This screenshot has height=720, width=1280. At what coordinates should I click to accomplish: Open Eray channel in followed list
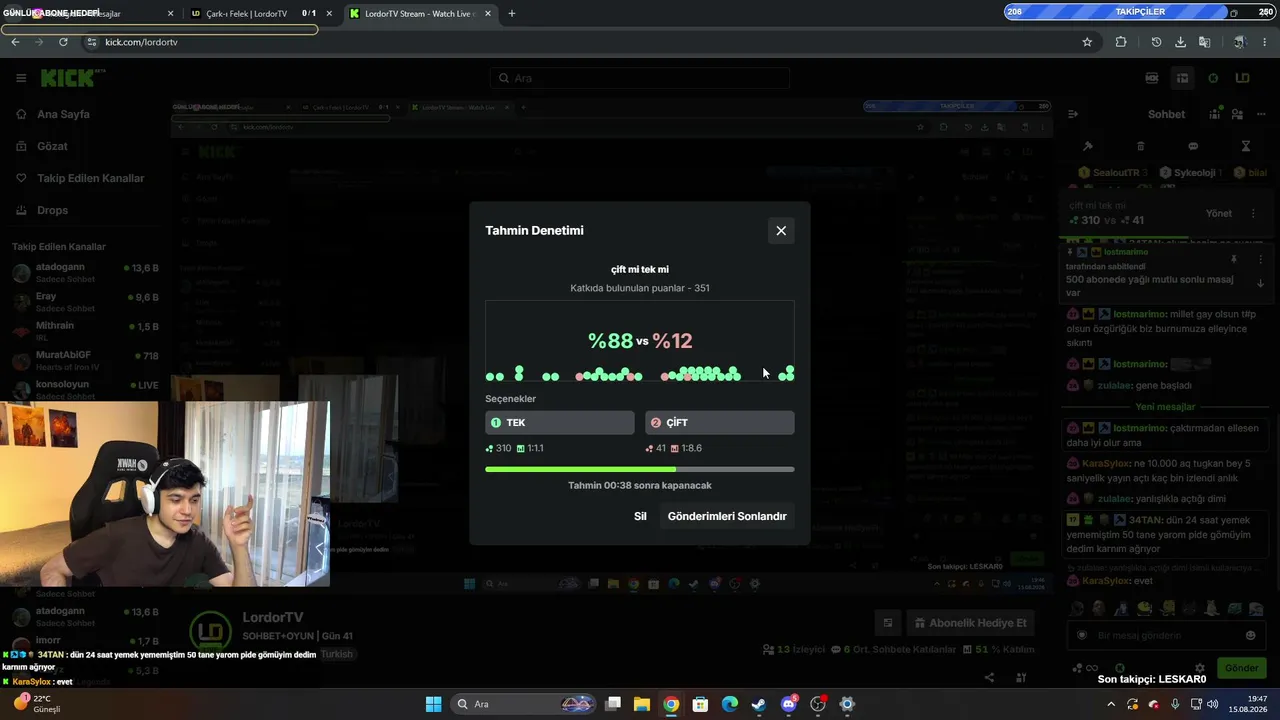coord(85,302)
